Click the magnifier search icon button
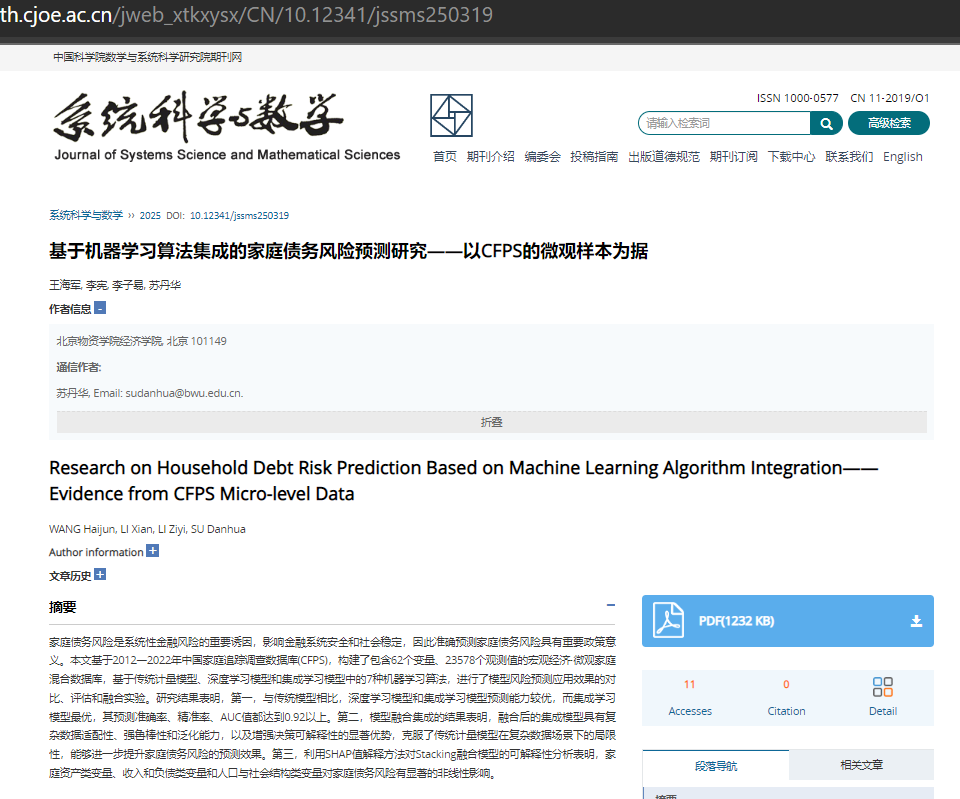960x799 pixels. [826, 124]
